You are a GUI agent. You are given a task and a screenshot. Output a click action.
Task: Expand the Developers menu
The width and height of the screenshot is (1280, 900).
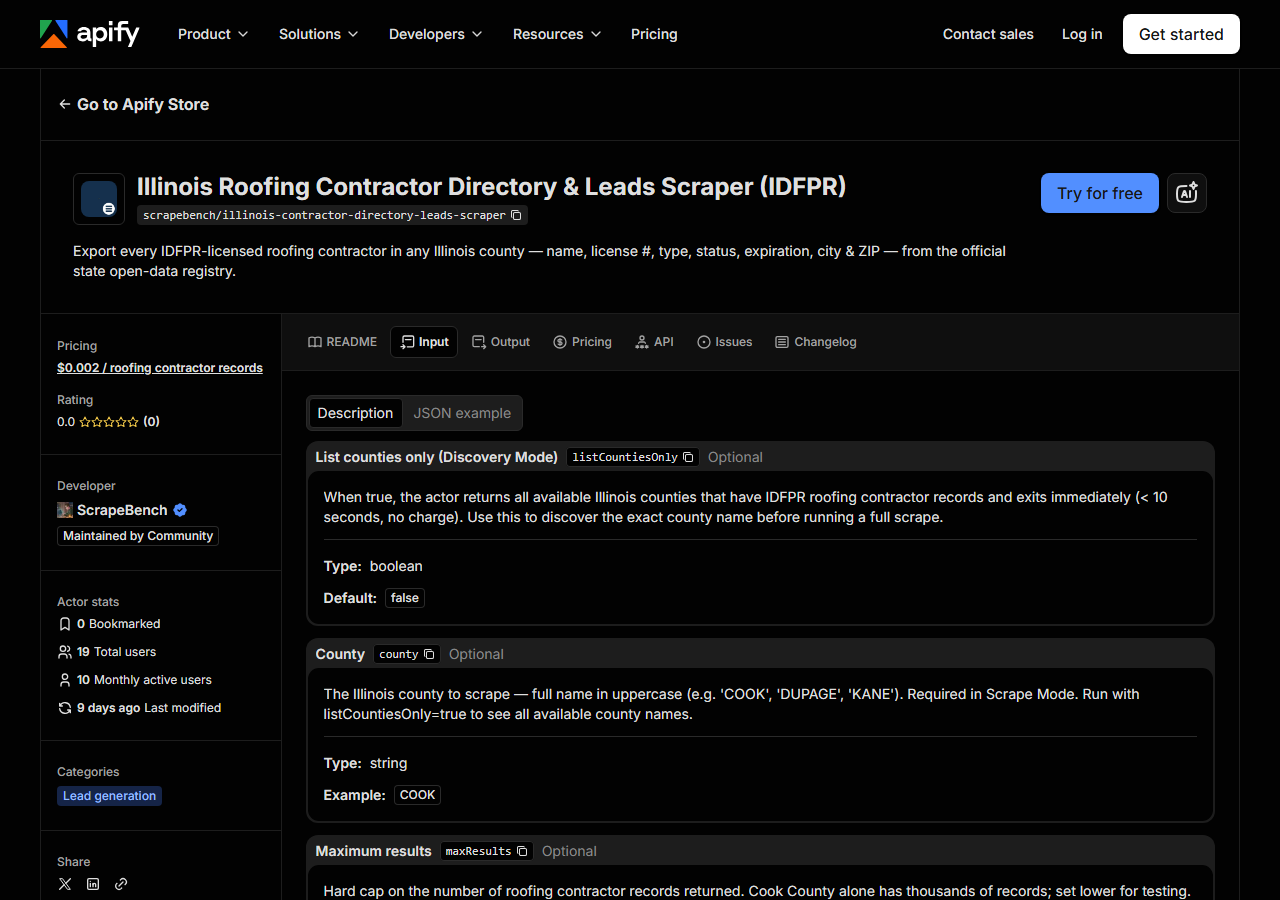coord(435,34)
